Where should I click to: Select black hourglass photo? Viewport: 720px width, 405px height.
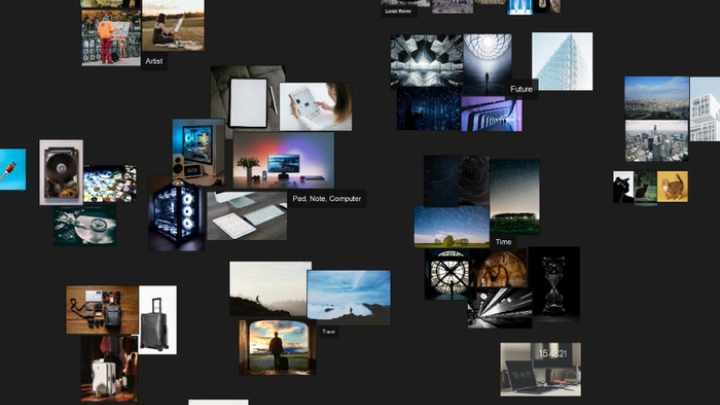click(554, 284)
